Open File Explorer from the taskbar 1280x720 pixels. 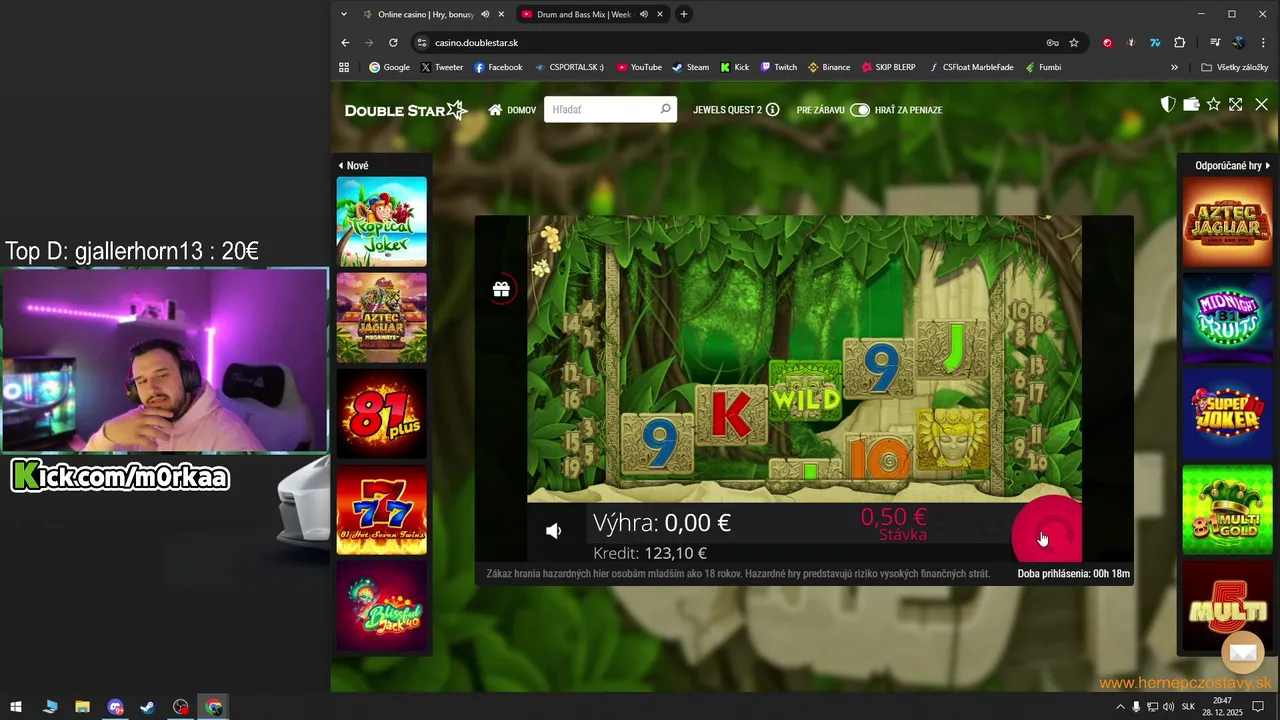82,707
